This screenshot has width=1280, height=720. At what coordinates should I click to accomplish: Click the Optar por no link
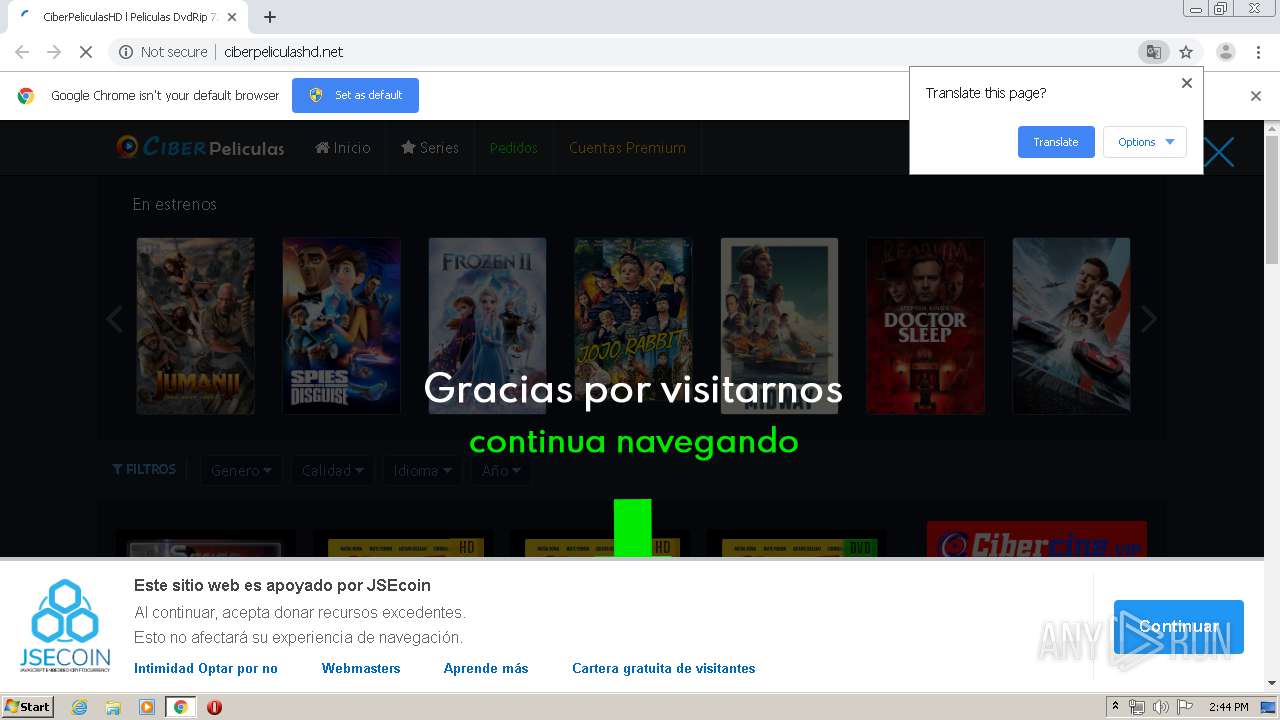[x=239, y=668]
